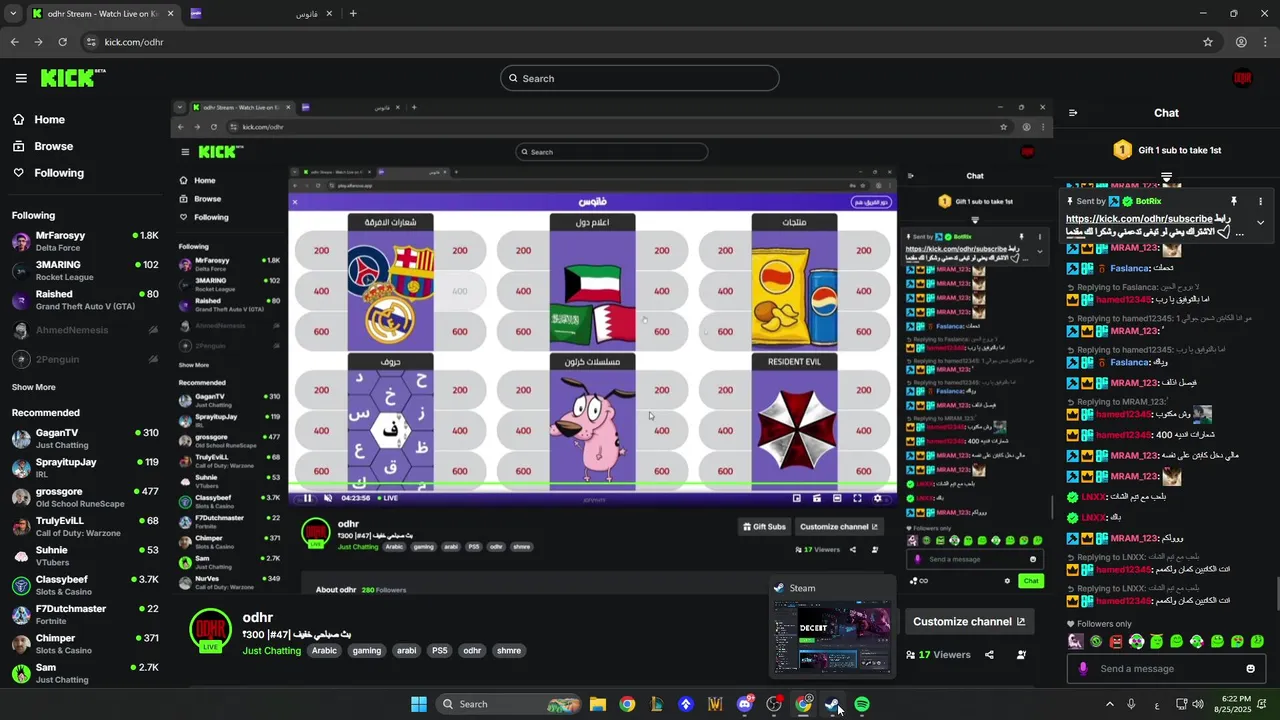Viewport: 1280px width, 720px height.
Task: Click the browser address bar
Action: coord(640,42)
